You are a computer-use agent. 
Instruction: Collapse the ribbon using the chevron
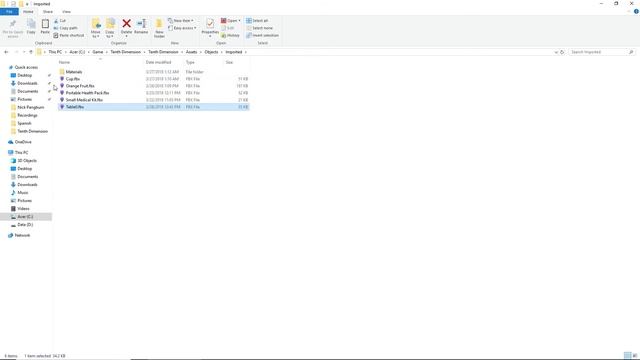pyautogui.click(x=629, y=12)
